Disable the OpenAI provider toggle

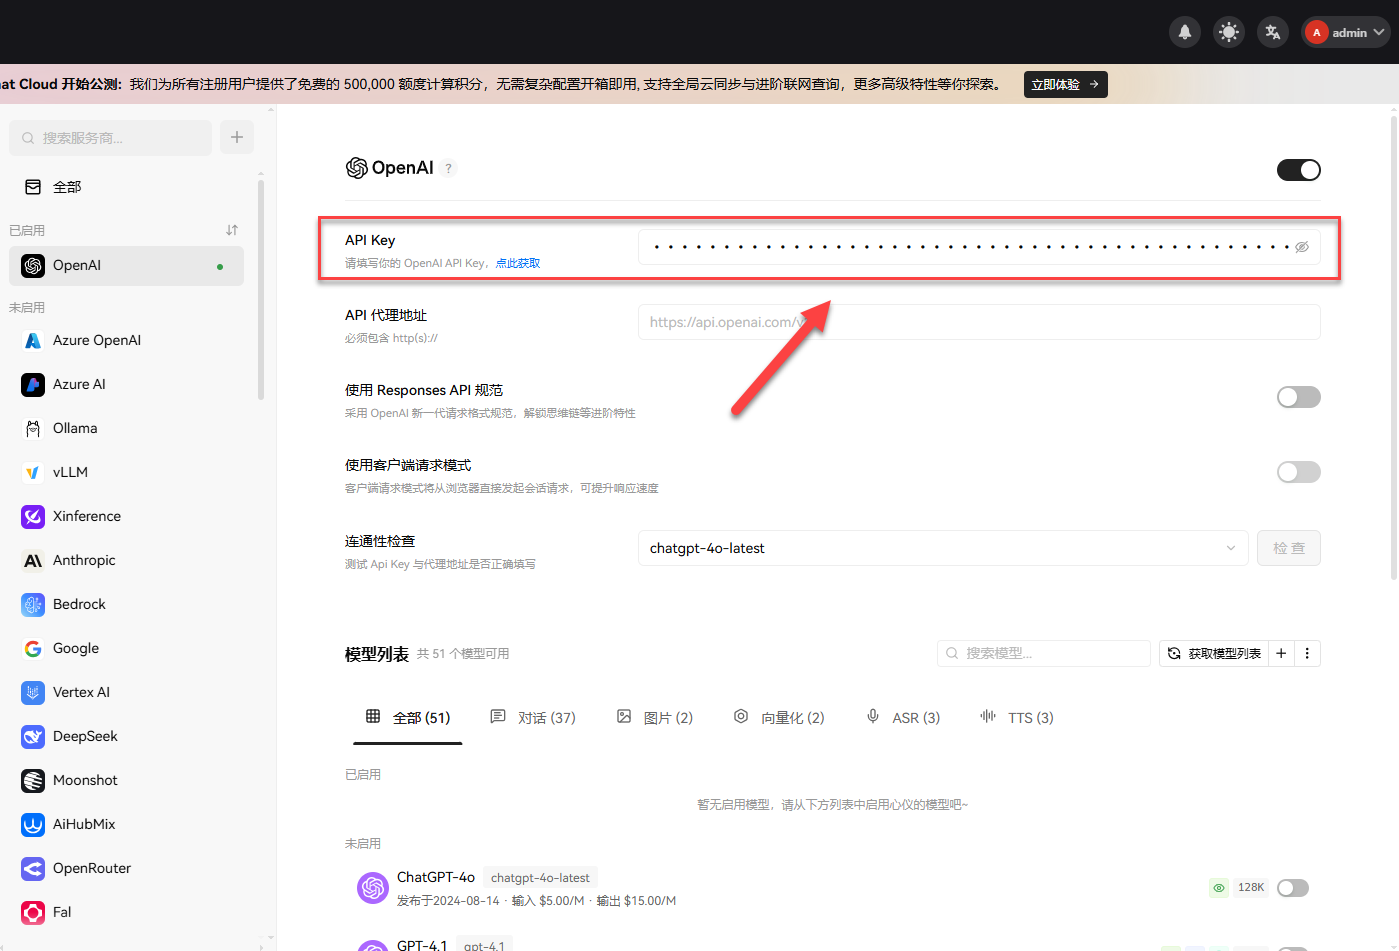1298,169
